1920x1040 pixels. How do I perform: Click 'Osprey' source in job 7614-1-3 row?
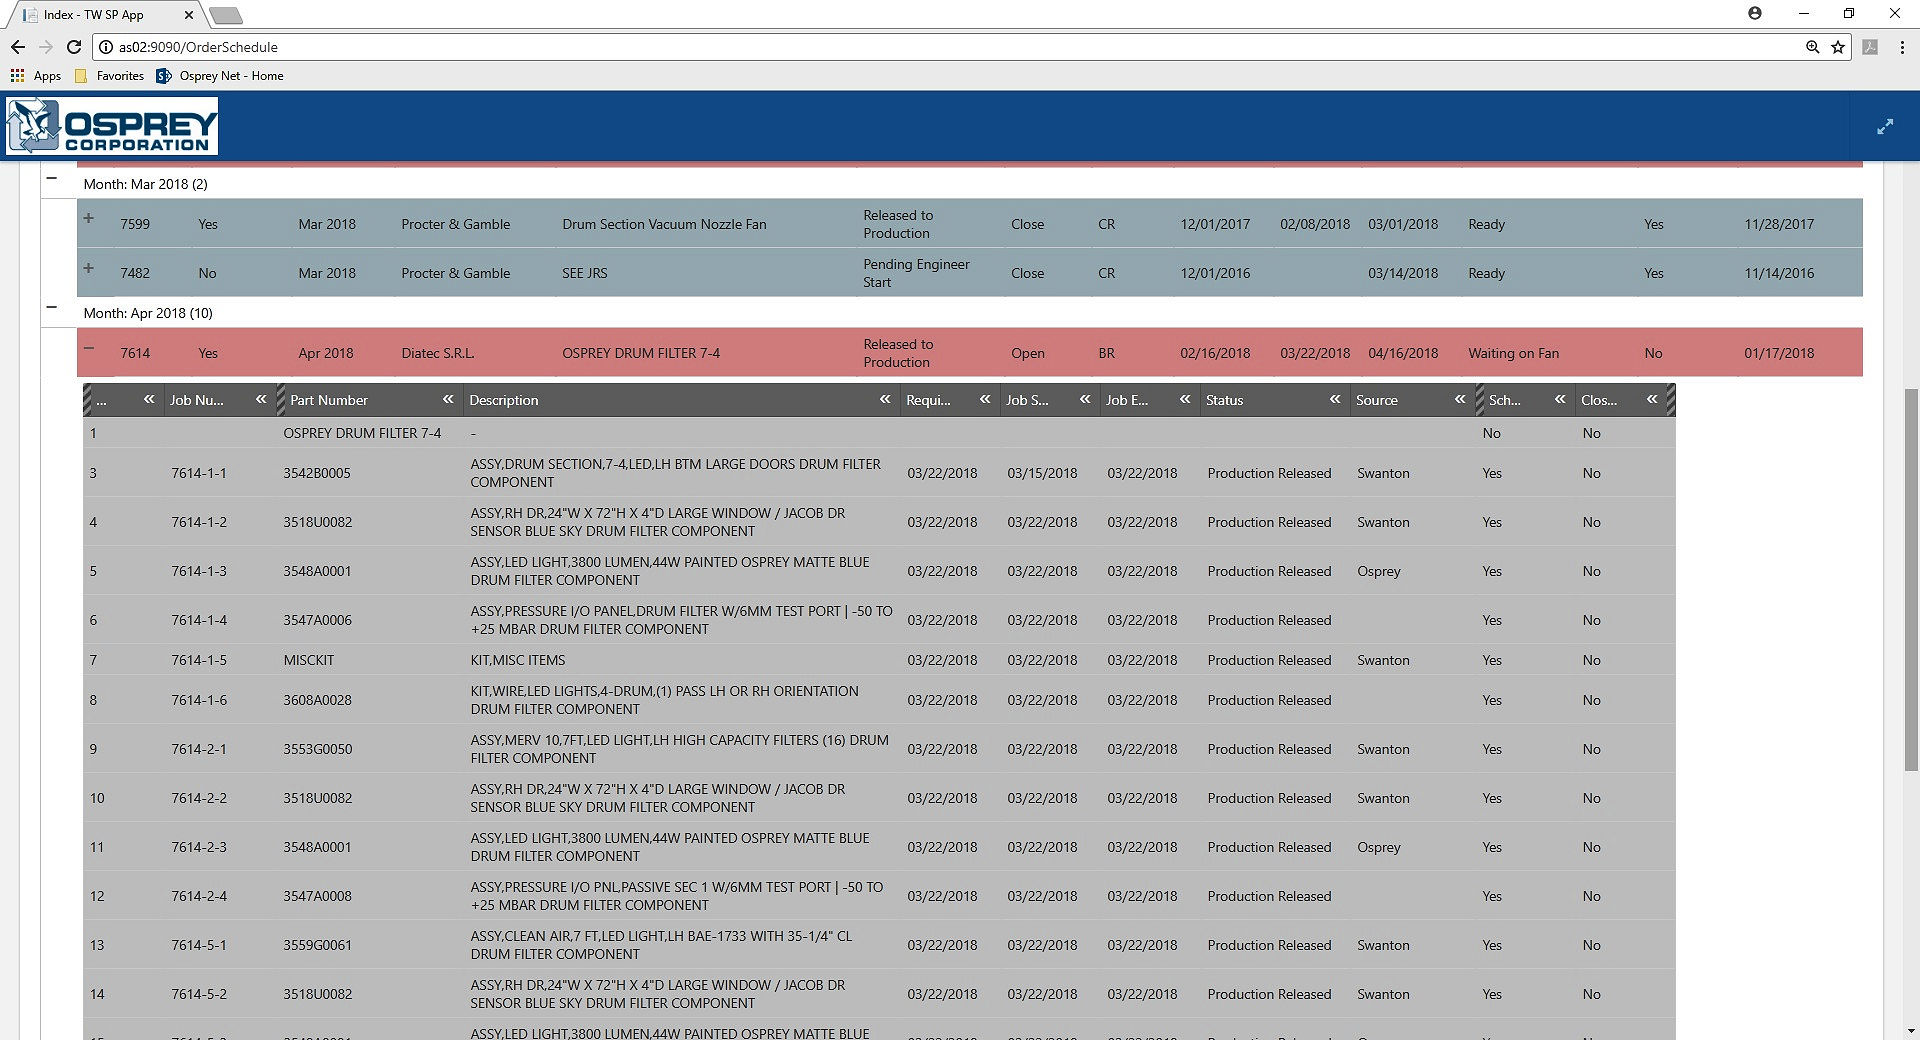pyautogui.click(x=1379, y=571)
